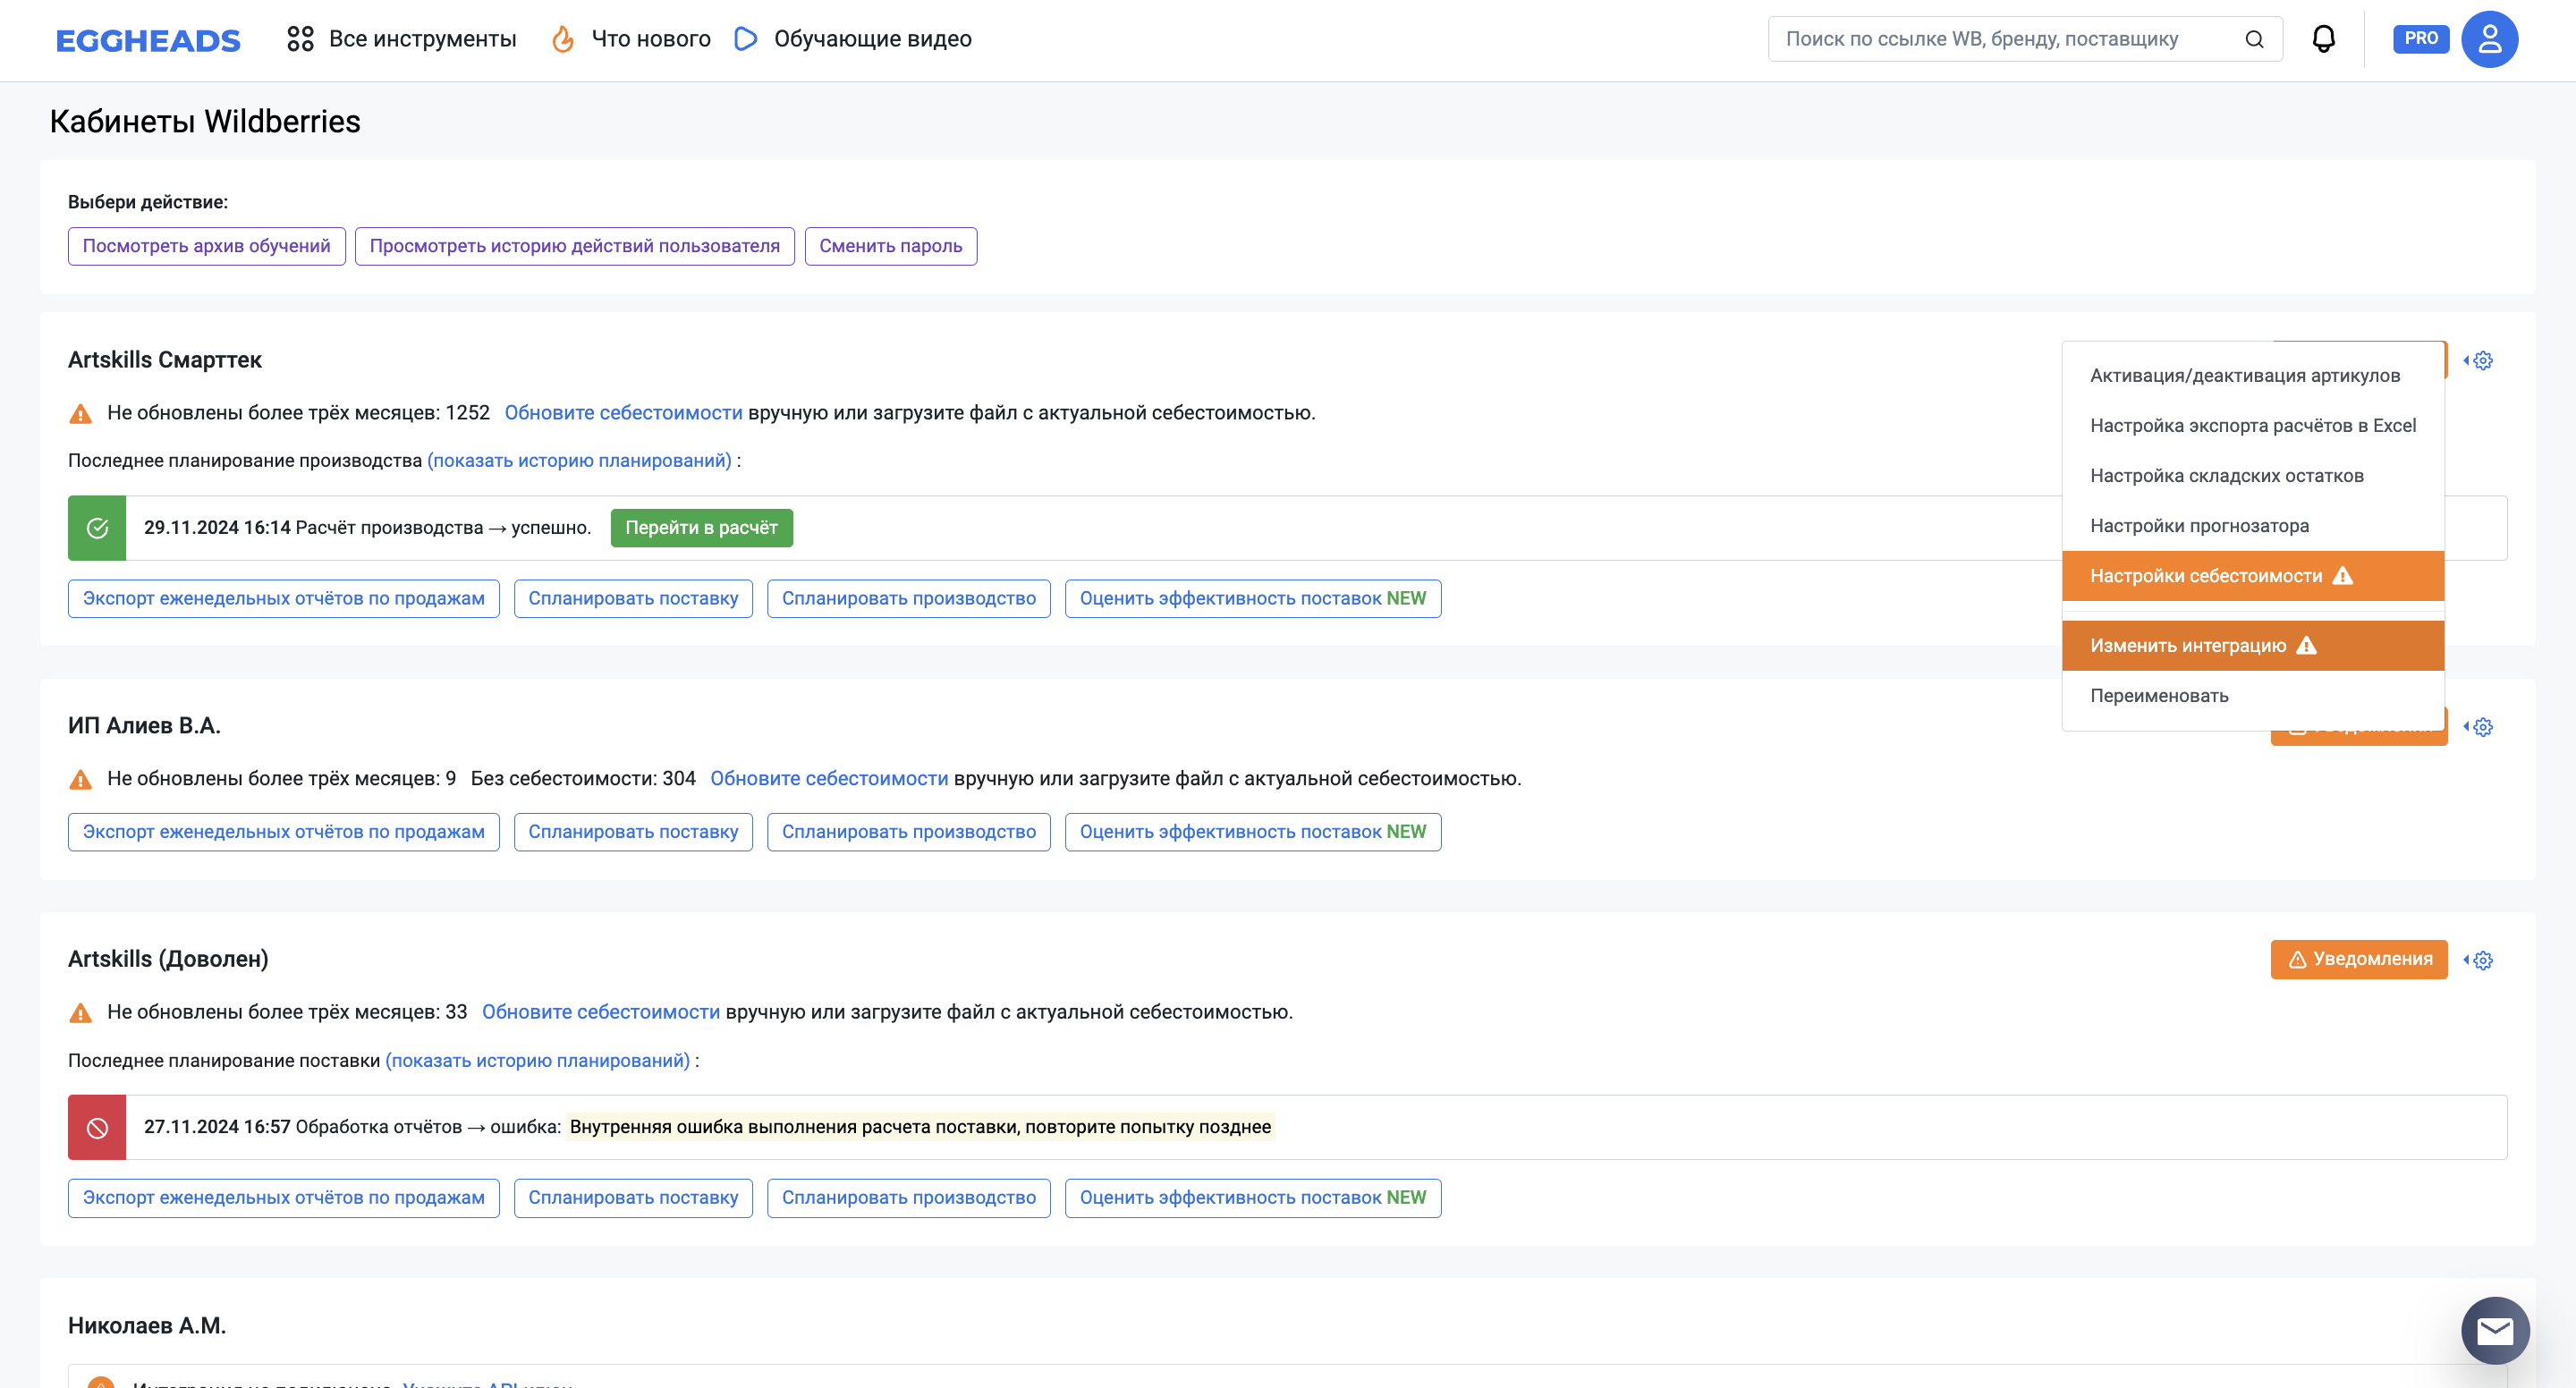
Task: Click the play icon for Обучающие видео
Action: pyautogui.click(x=745, y=39)
